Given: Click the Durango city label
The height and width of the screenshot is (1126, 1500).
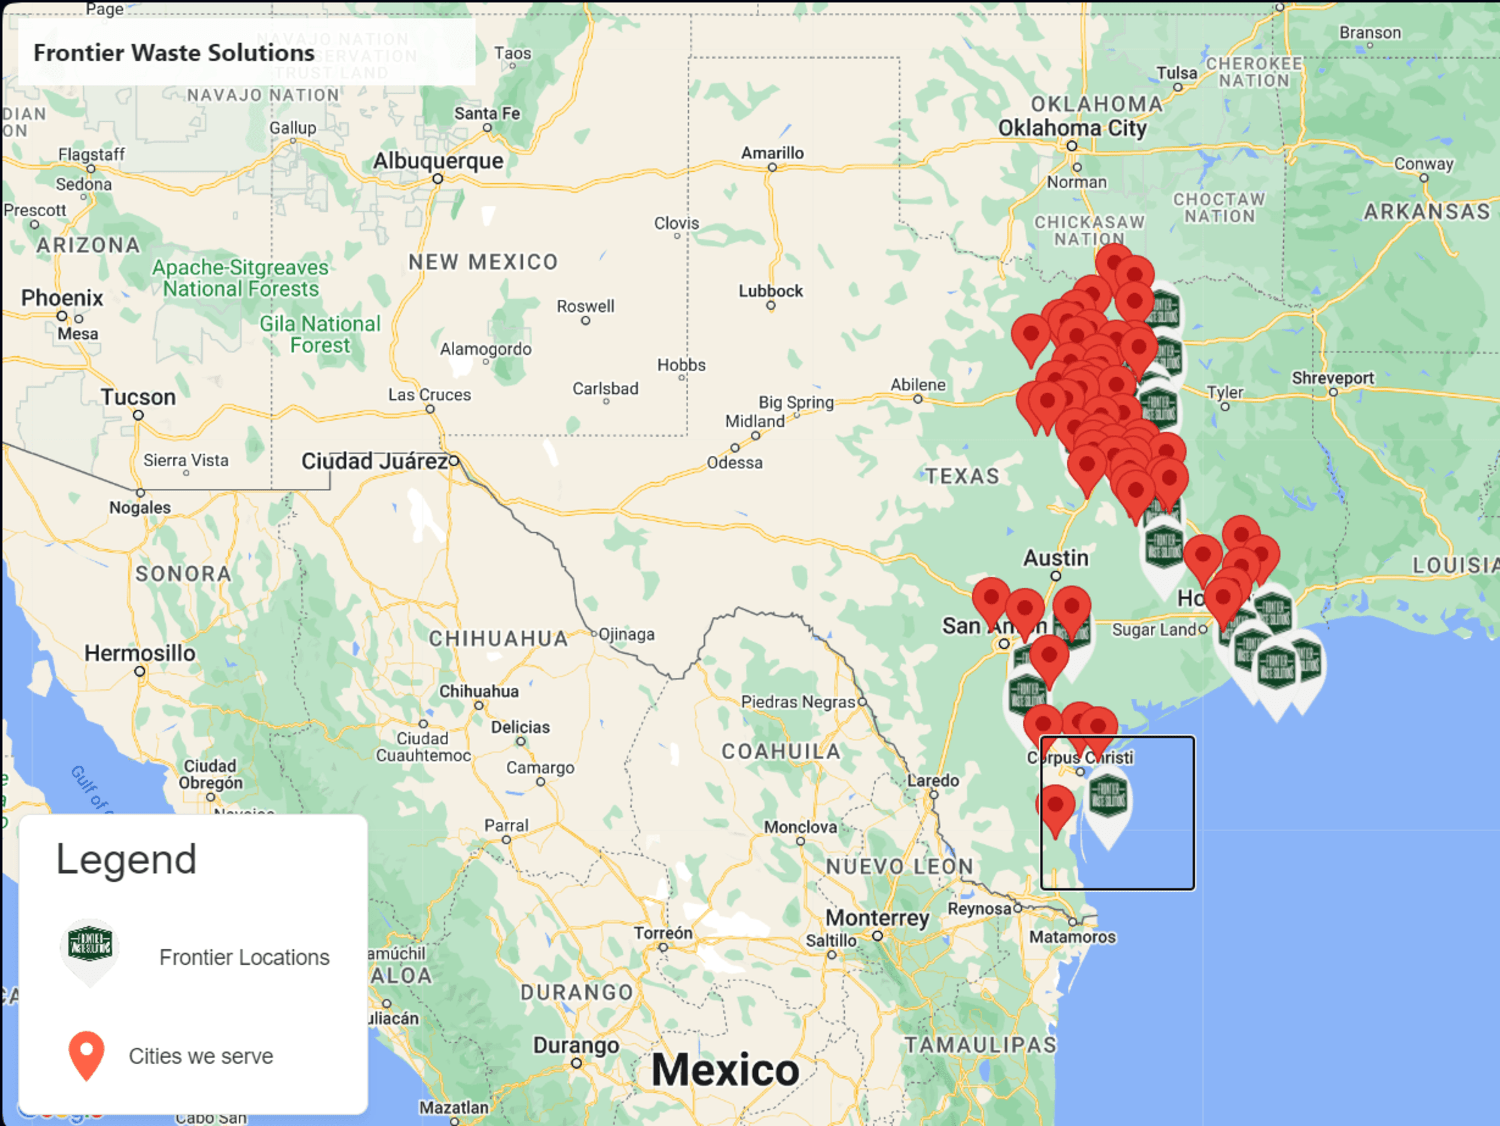Looking at the screenshot, I should pyautogui.click(x=576, y=1045).
